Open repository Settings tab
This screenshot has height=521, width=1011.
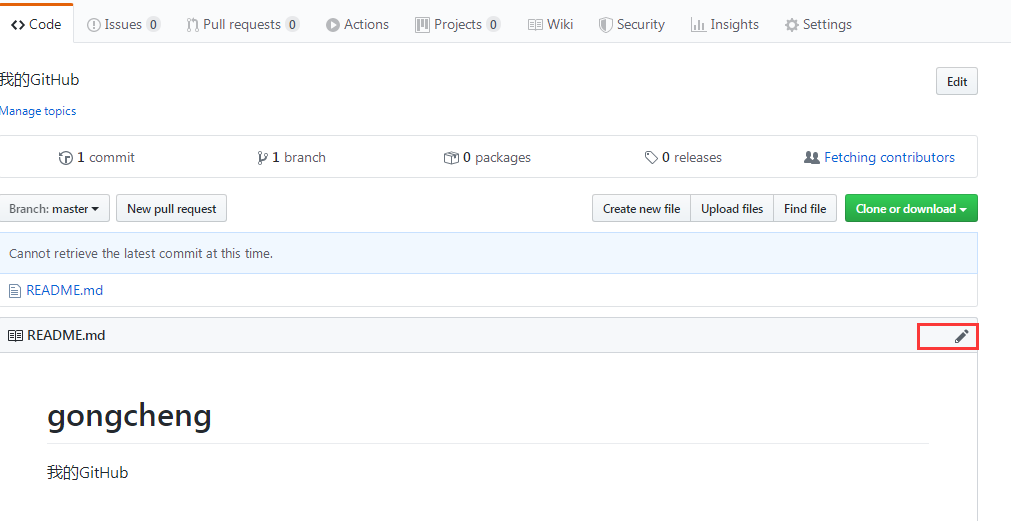[818, 25]
